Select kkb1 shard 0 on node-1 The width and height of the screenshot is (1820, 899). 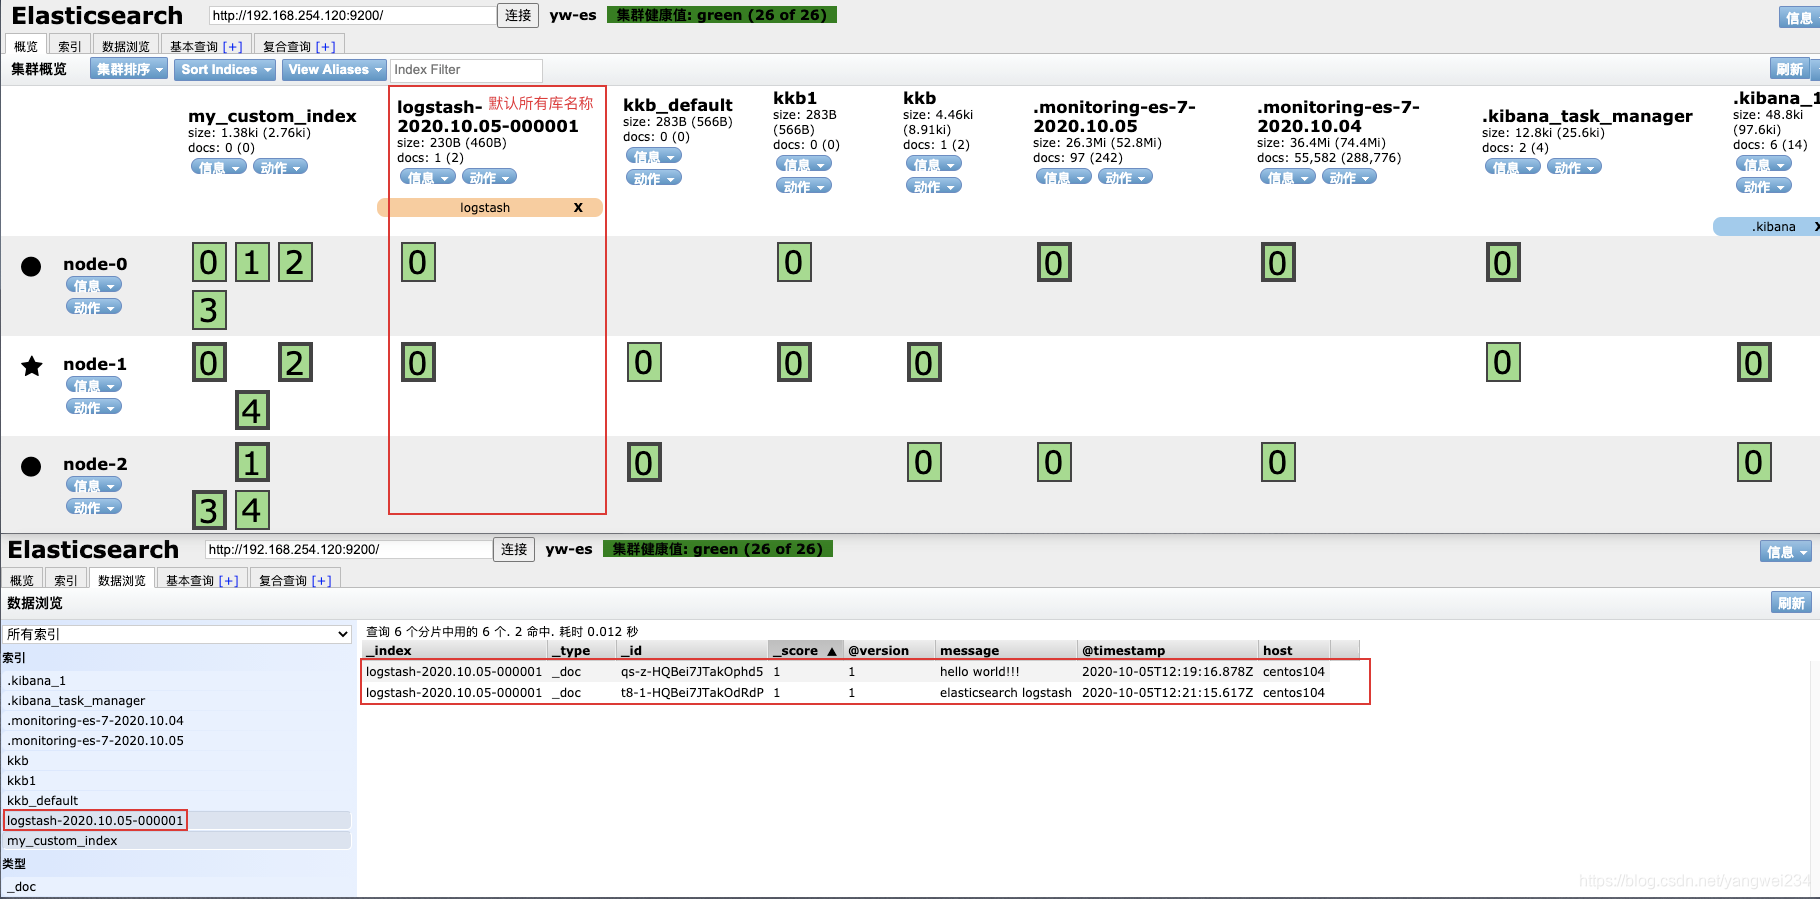point(794,363)
